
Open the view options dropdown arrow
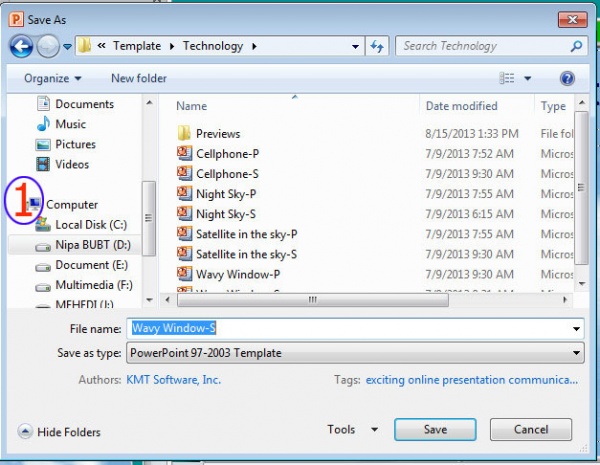[527, 78]
